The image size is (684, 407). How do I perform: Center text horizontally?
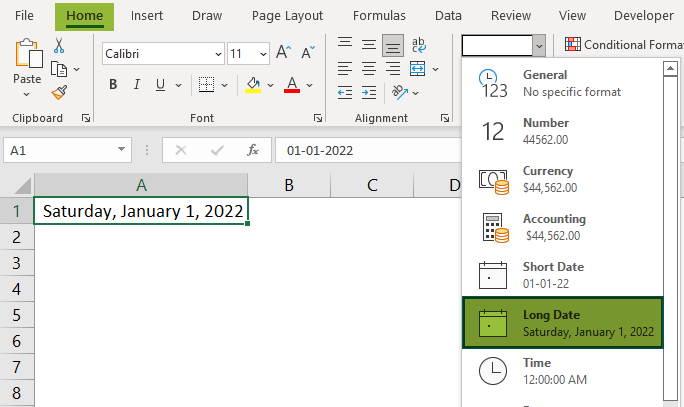click(x=369, y=68)
